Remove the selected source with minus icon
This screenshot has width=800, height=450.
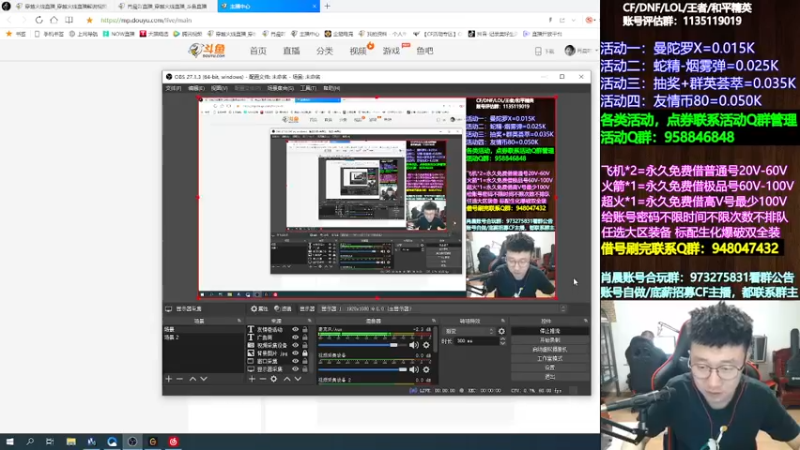coord(263,379)
